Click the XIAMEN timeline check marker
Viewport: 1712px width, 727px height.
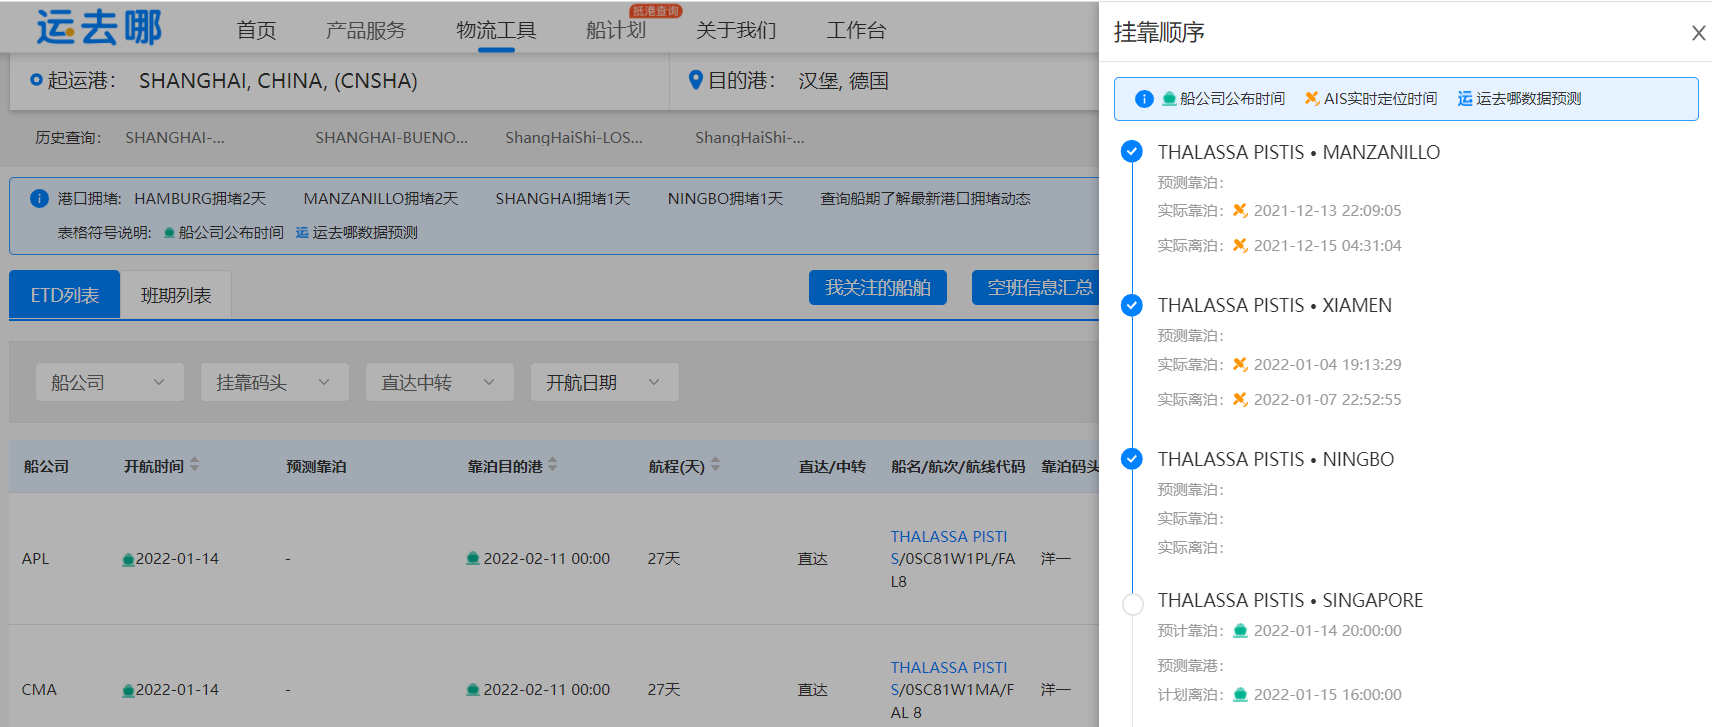(x=1132, y=305)
